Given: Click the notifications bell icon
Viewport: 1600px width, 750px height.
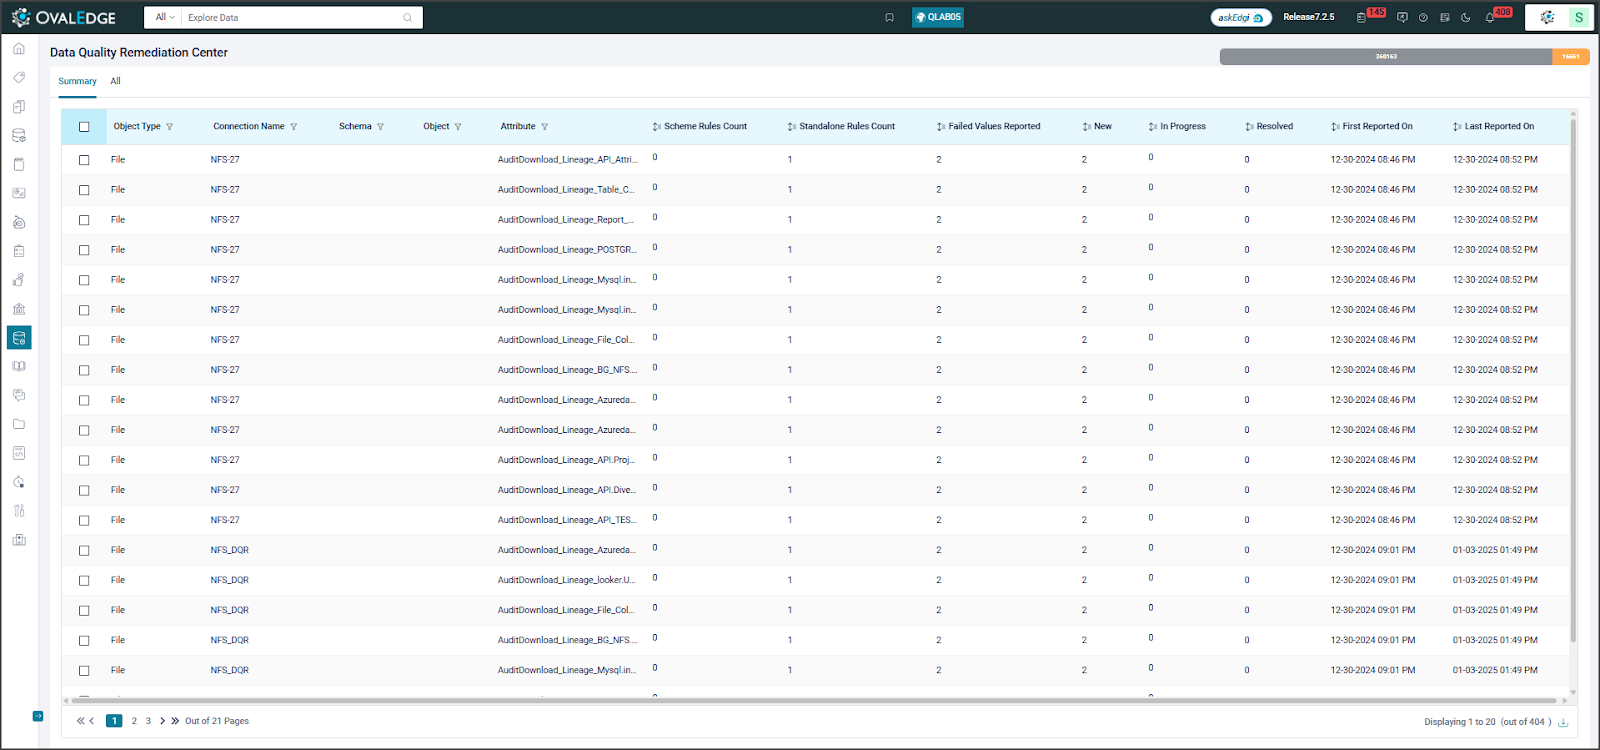Looking at the screenshot, I should click(x=1490, y=17).
